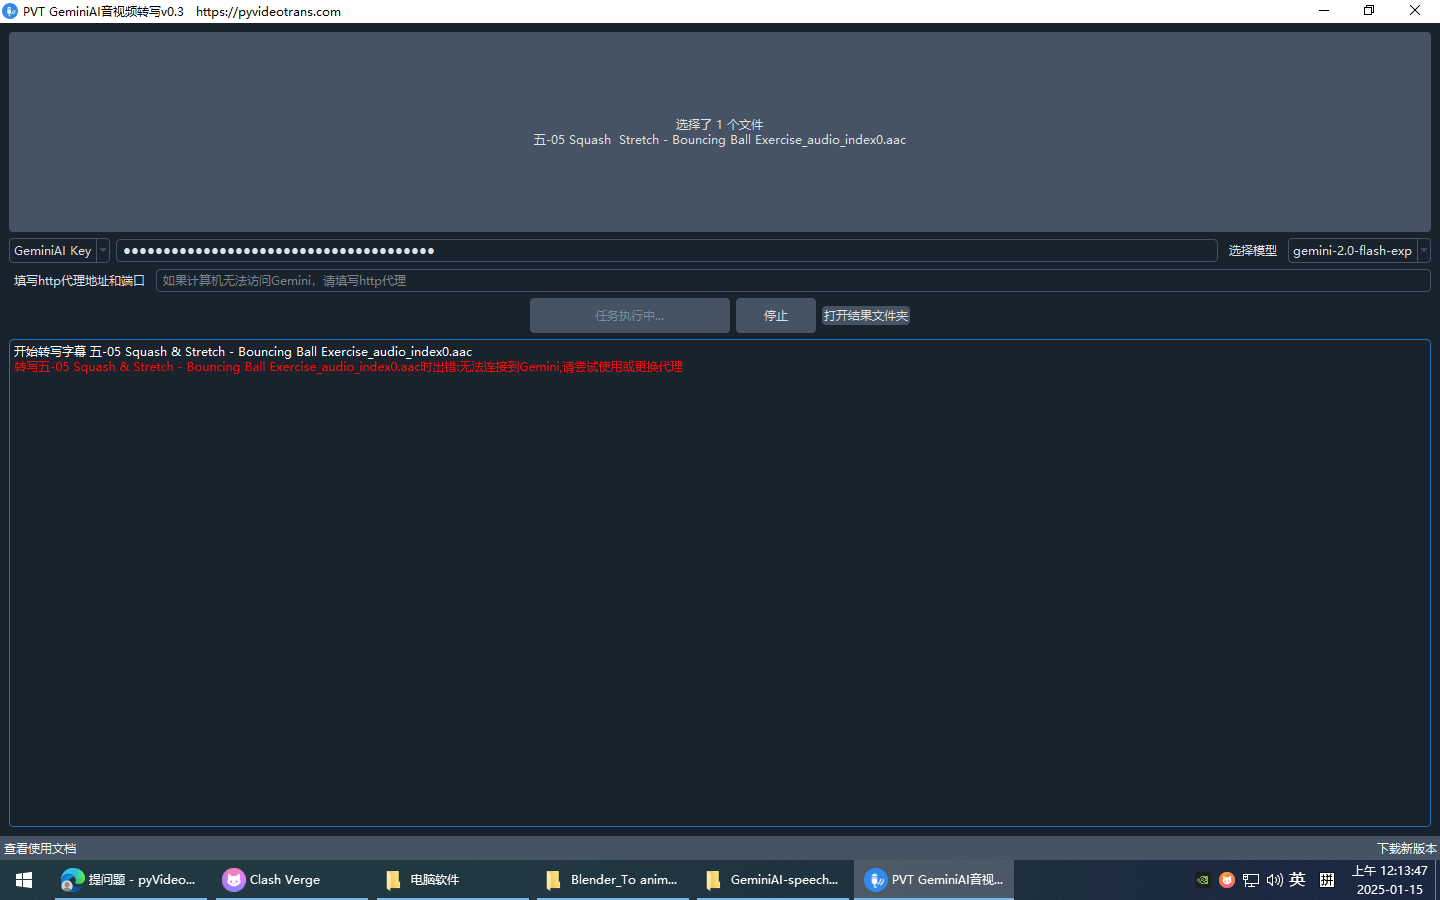Open the 查看使用文档 link
1440x900 pixels.
pyautogui.click(x=40, y=849)
